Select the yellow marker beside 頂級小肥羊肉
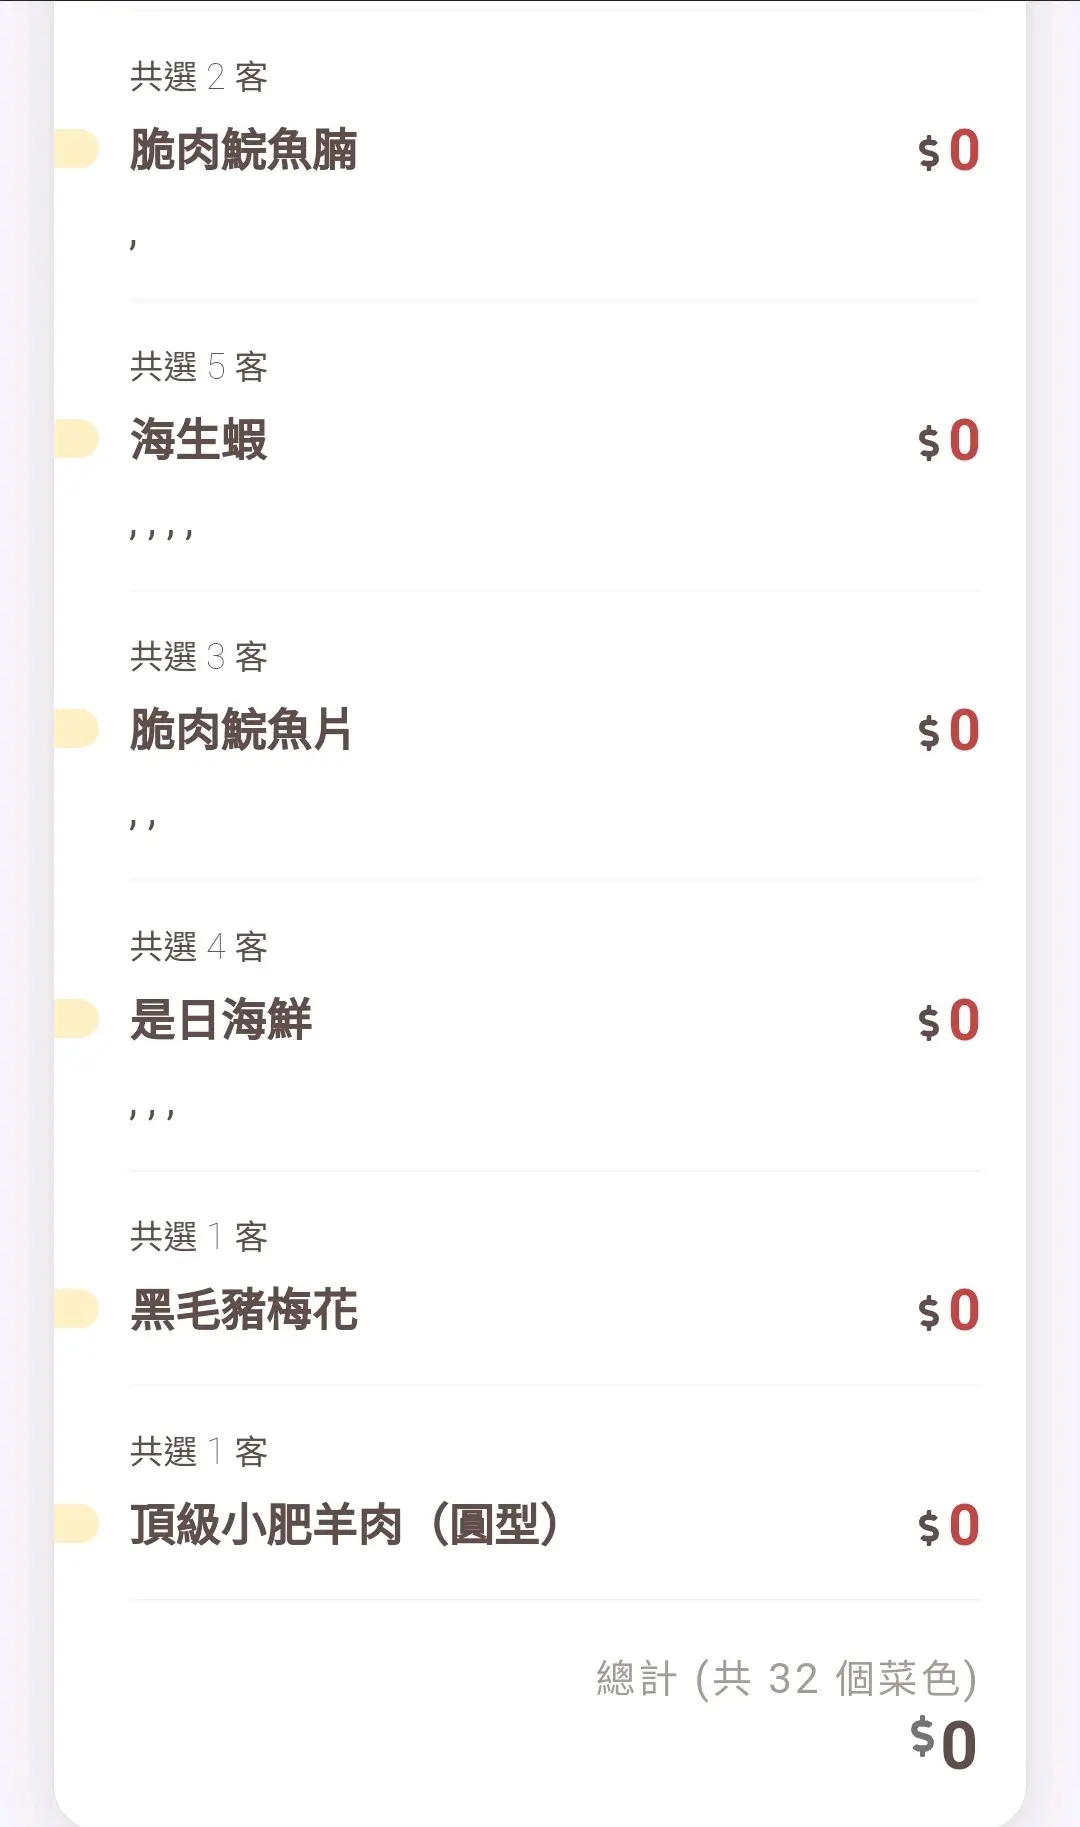The image size is (1080, 1827). coord(77,1524)
